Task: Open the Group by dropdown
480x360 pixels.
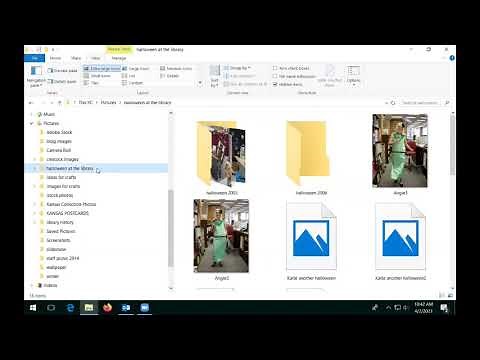Action: pos(237,68)
